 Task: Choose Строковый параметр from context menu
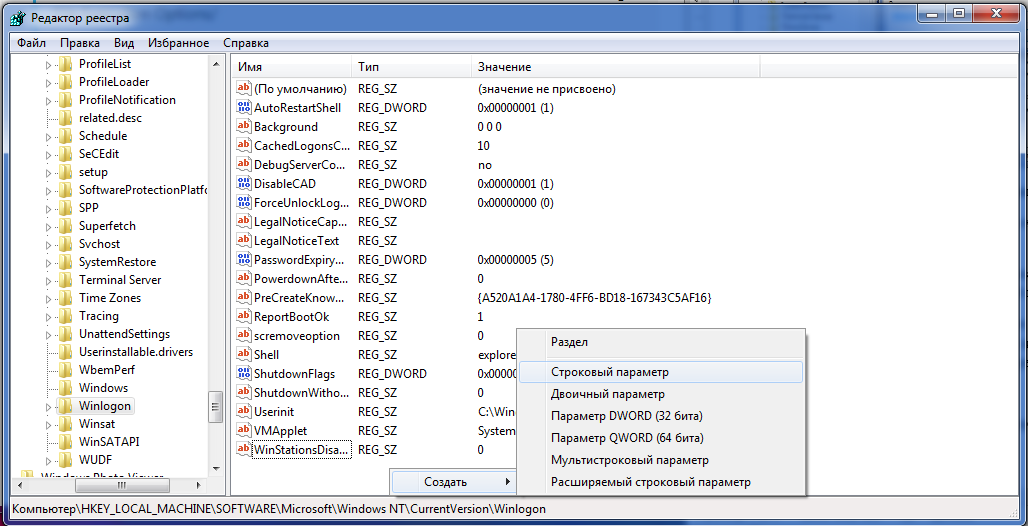point(609,372)
